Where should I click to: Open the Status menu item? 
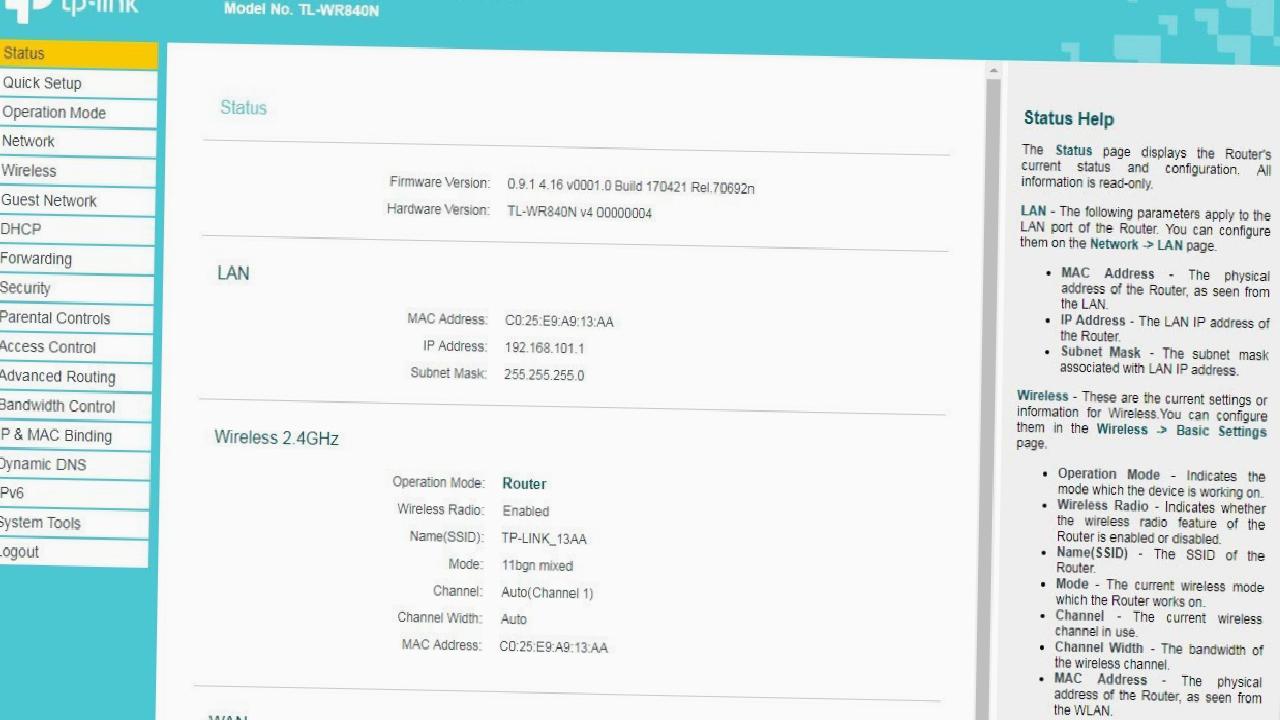click(78, 54)
